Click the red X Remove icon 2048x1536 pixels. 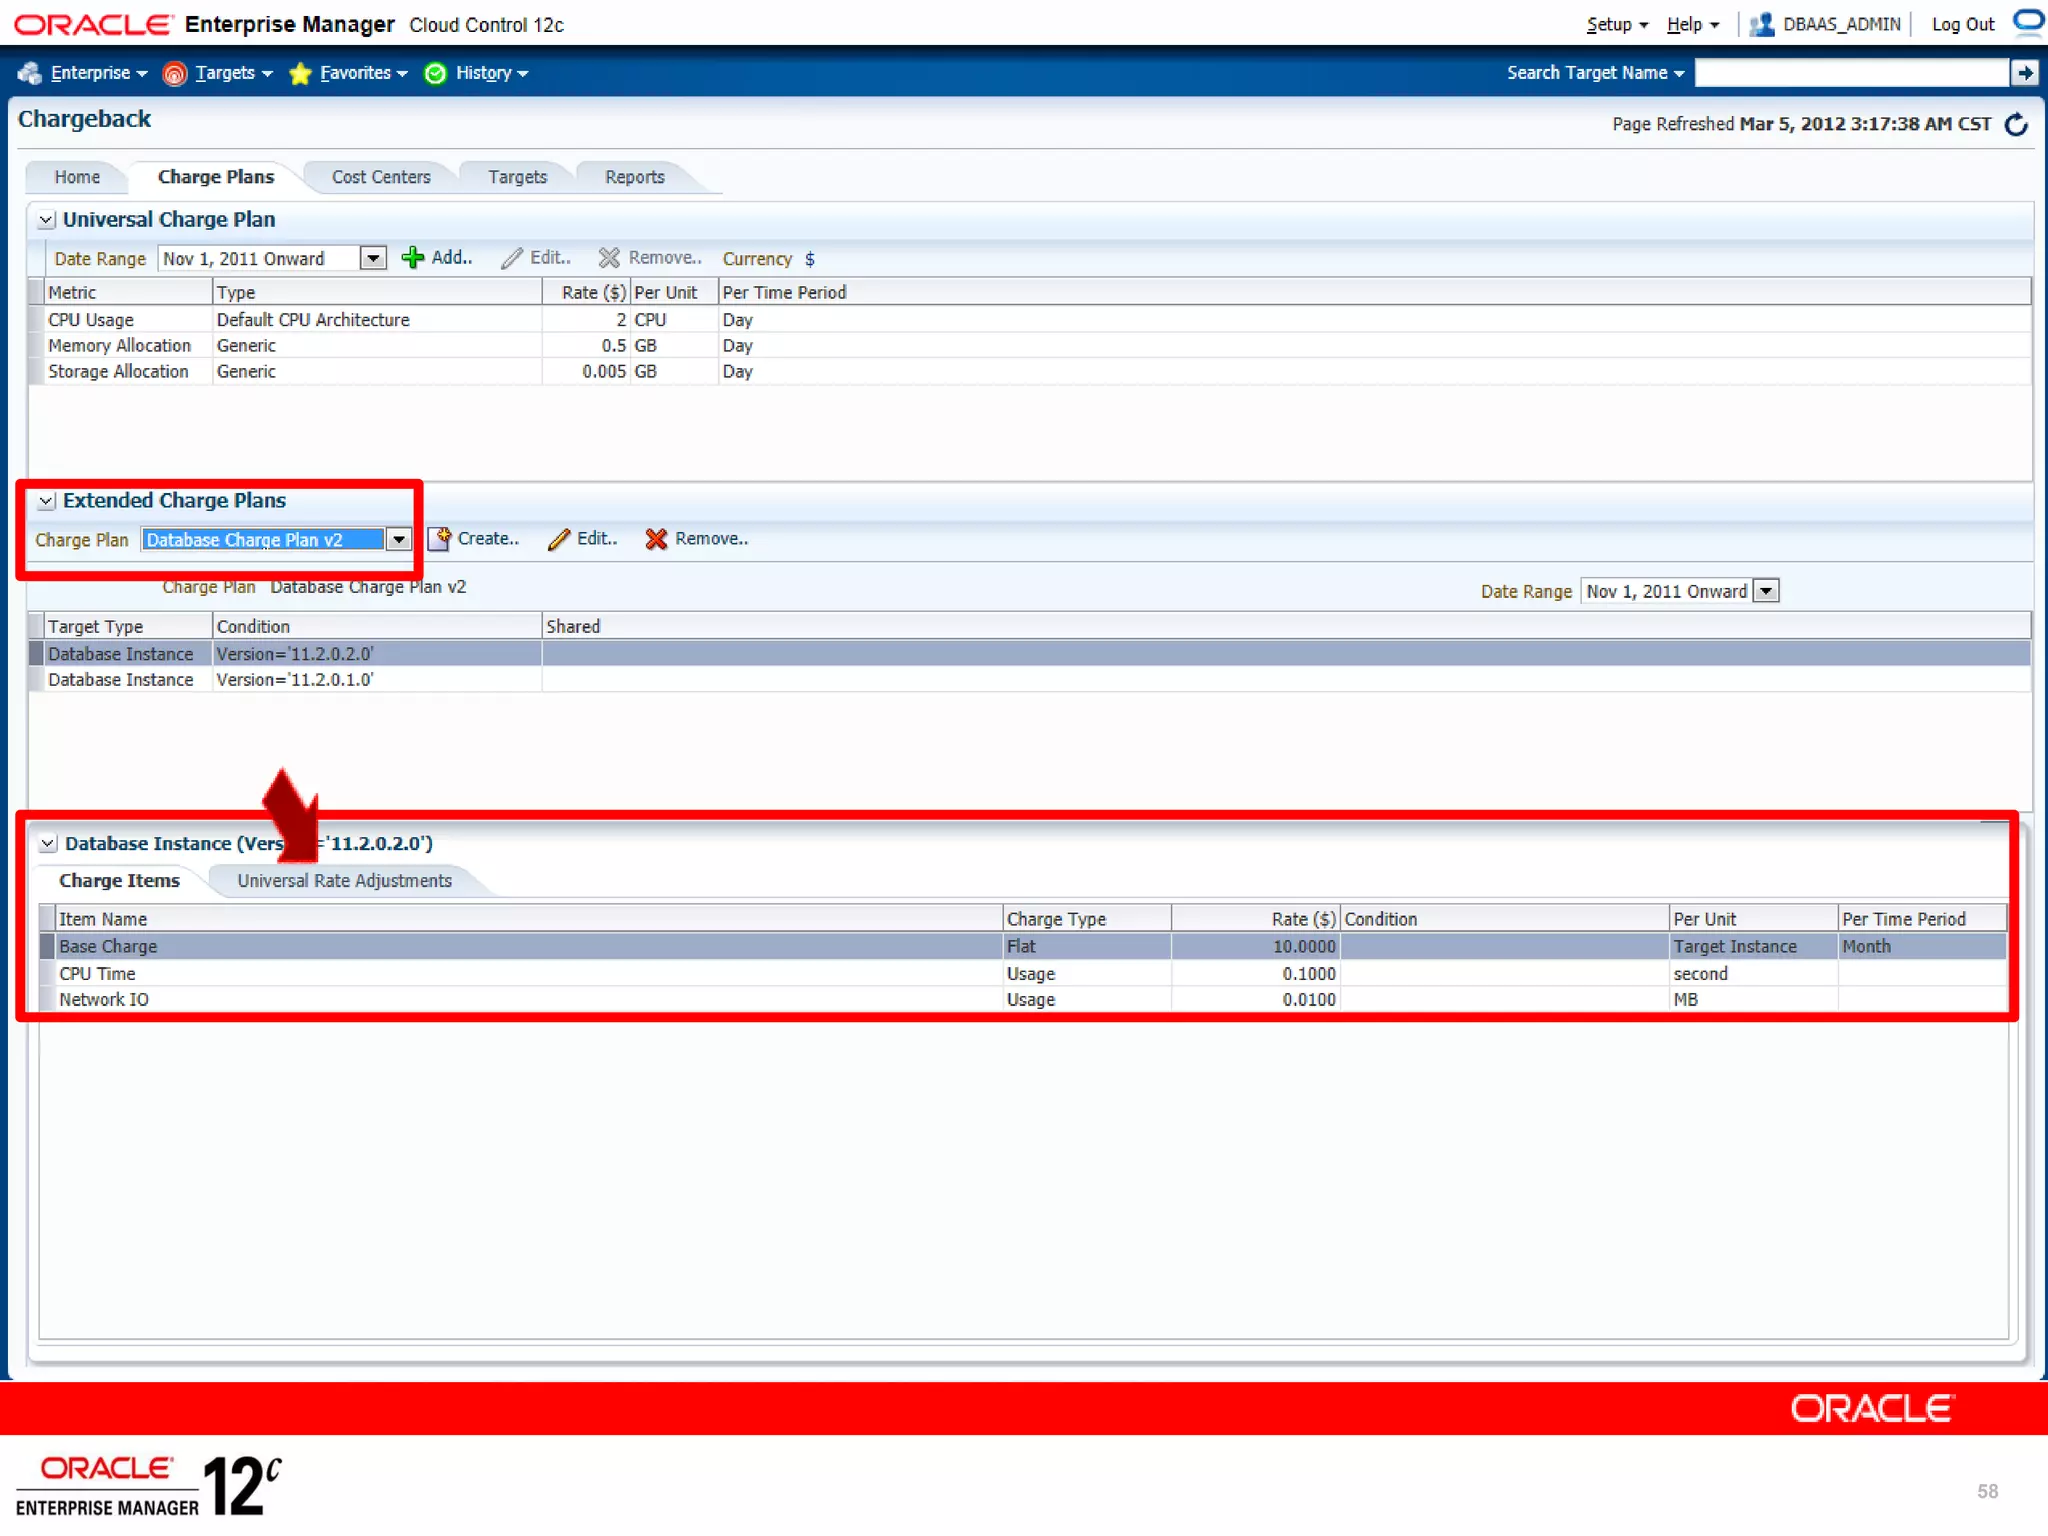[655, 539]
